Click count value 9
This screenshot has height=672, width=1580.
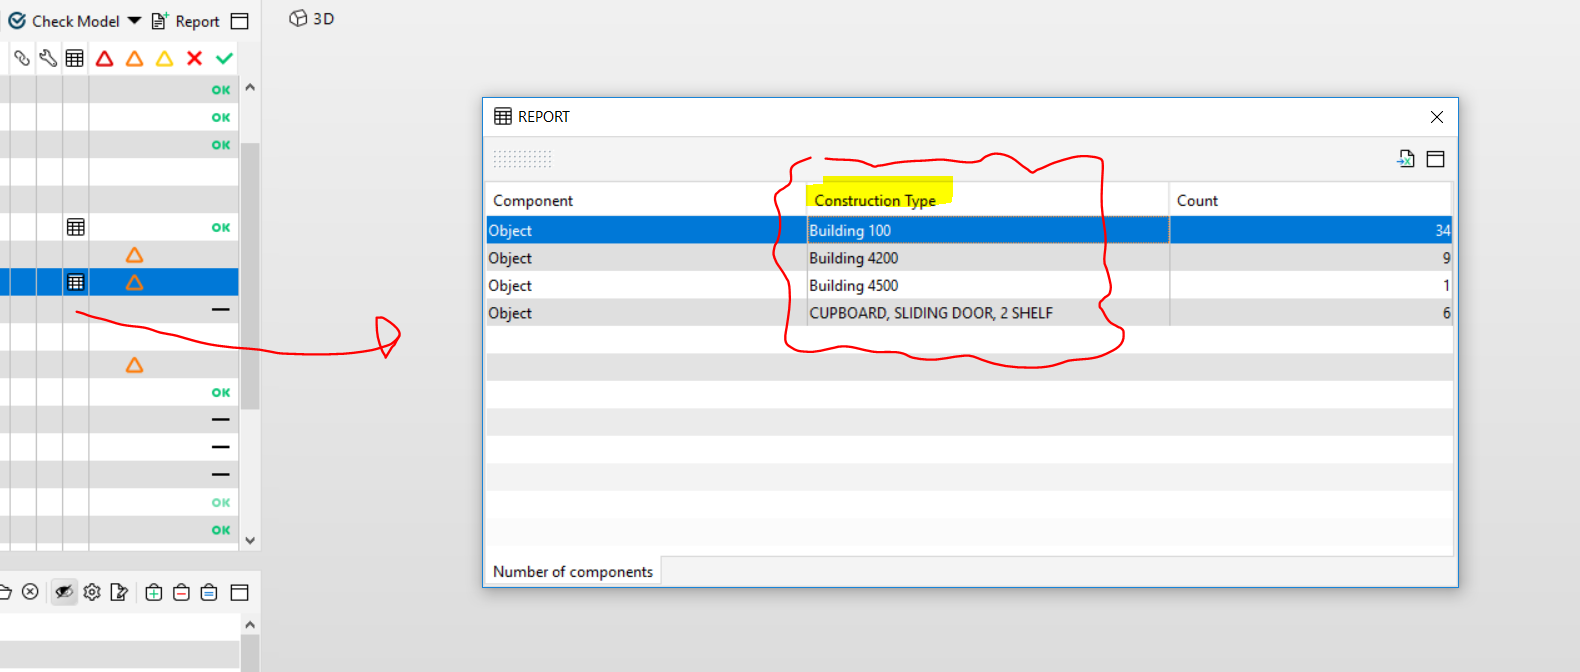coord(1446,258)
